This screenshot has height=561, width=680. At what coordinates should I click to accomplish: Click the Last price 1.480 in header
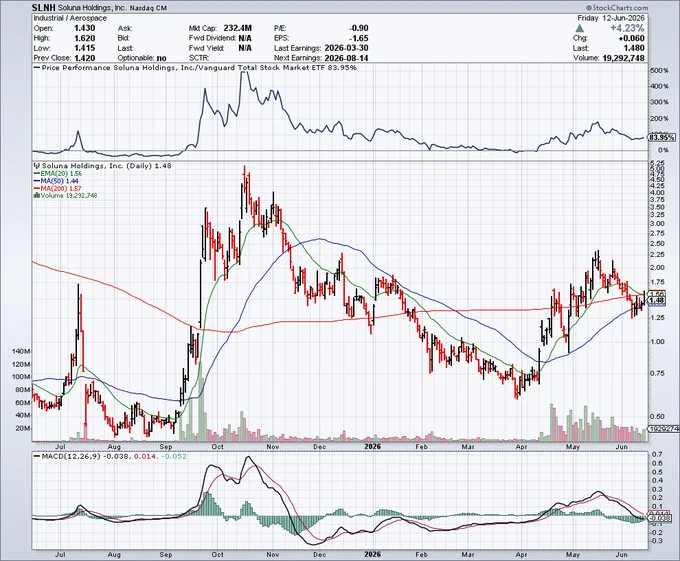(x=633, y=48)
